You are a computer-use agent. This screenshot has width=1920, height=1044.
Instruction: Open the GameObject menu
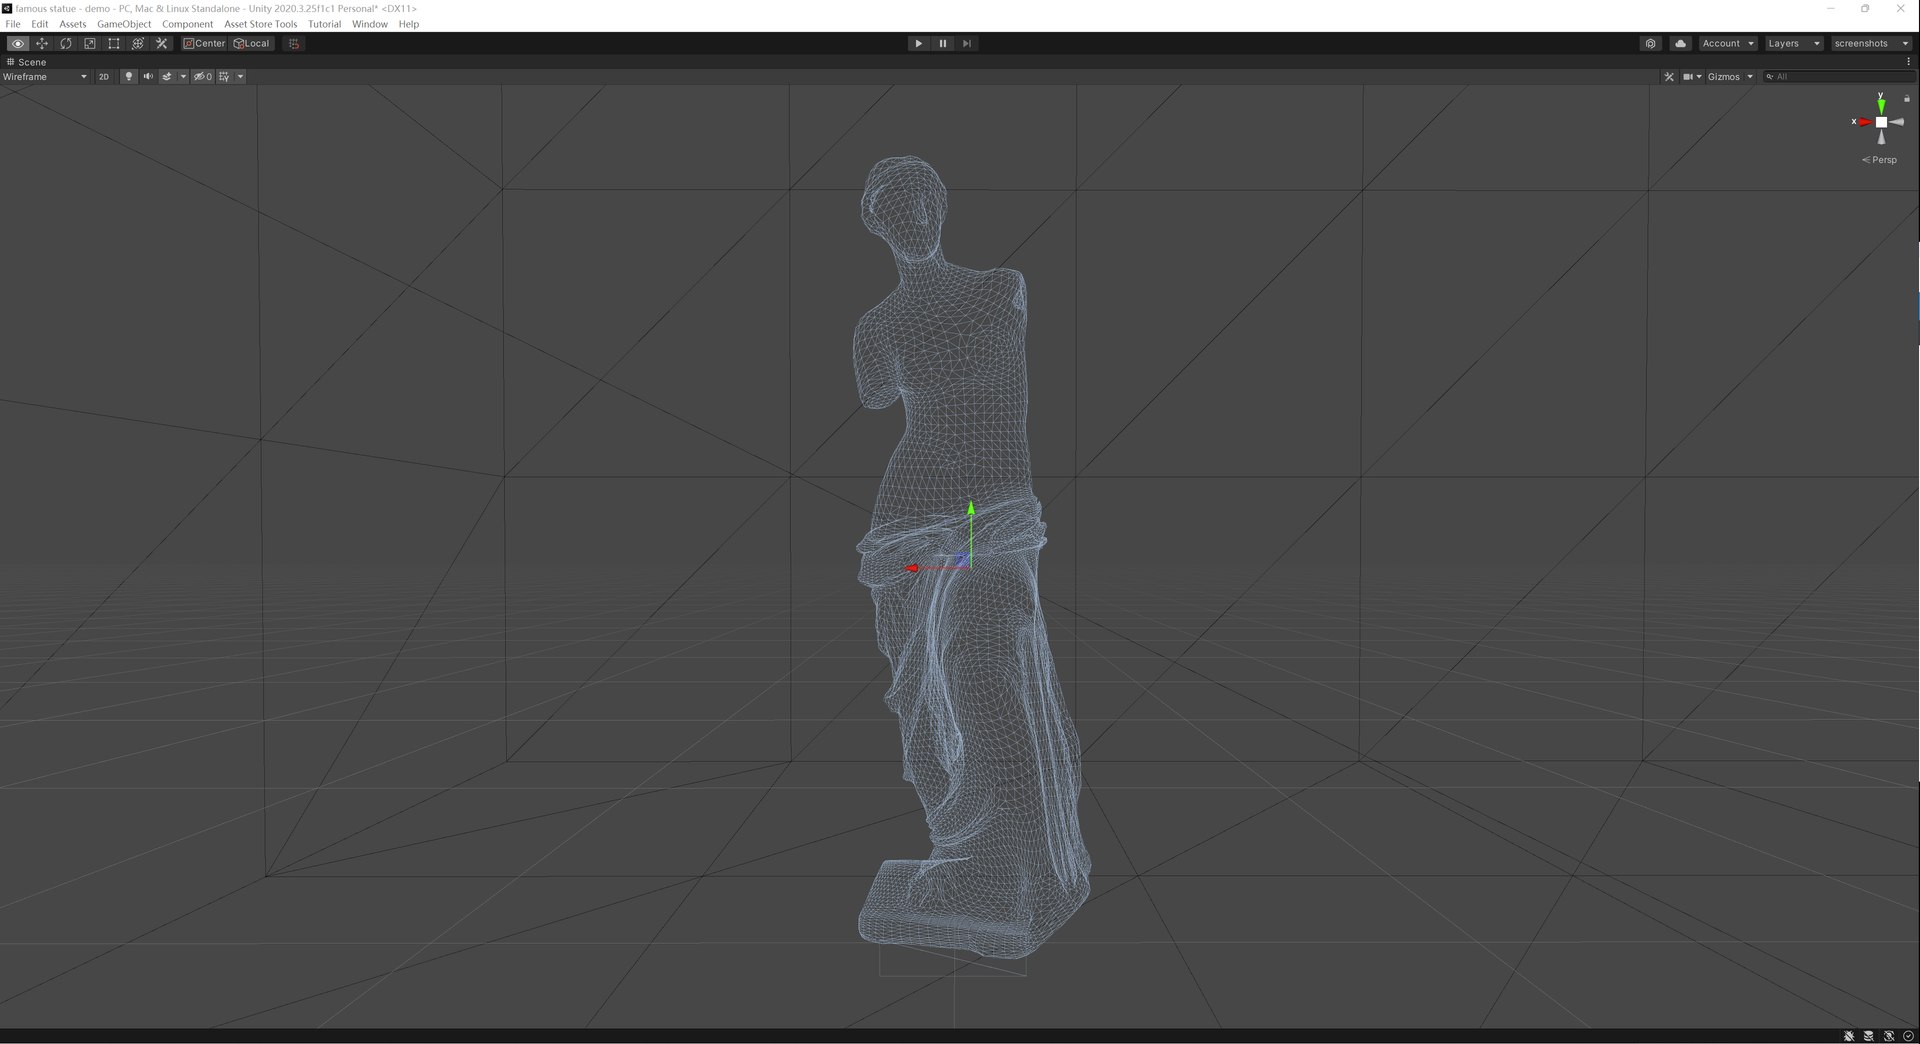click(x=124, y=24)
